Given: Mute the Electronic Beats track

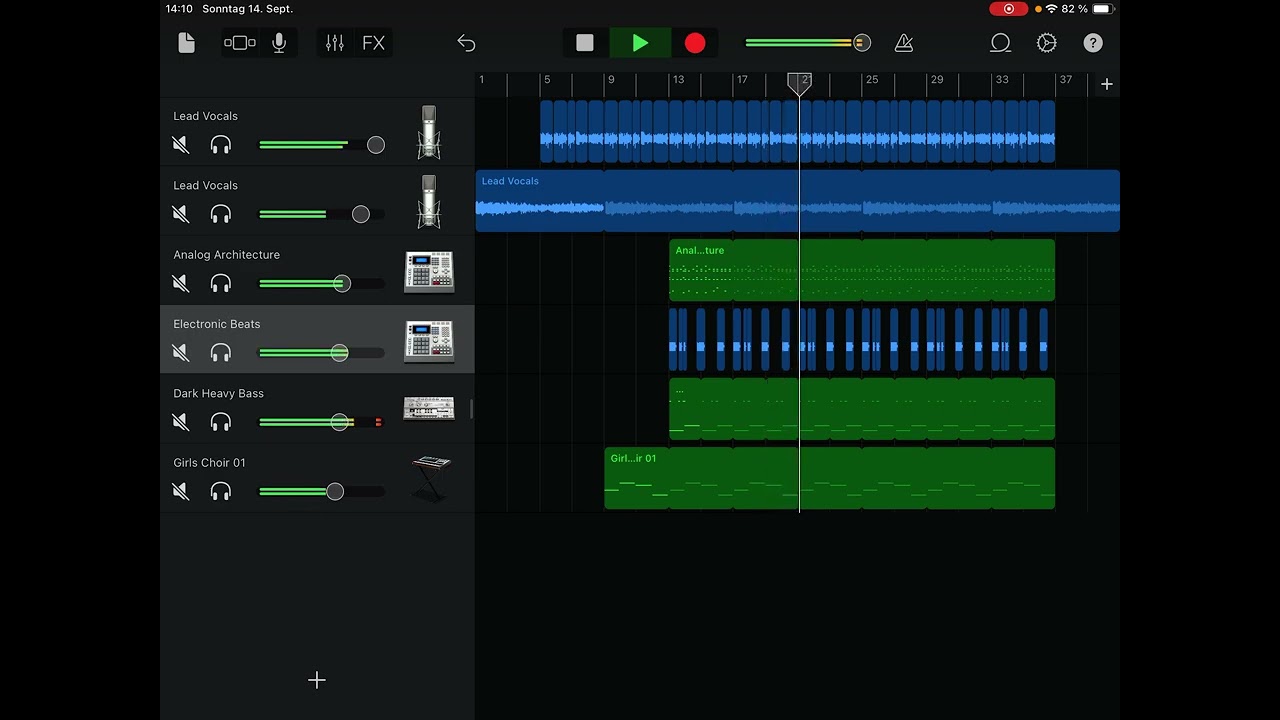Looking at the screenshot, I should (x=181, y=352).
